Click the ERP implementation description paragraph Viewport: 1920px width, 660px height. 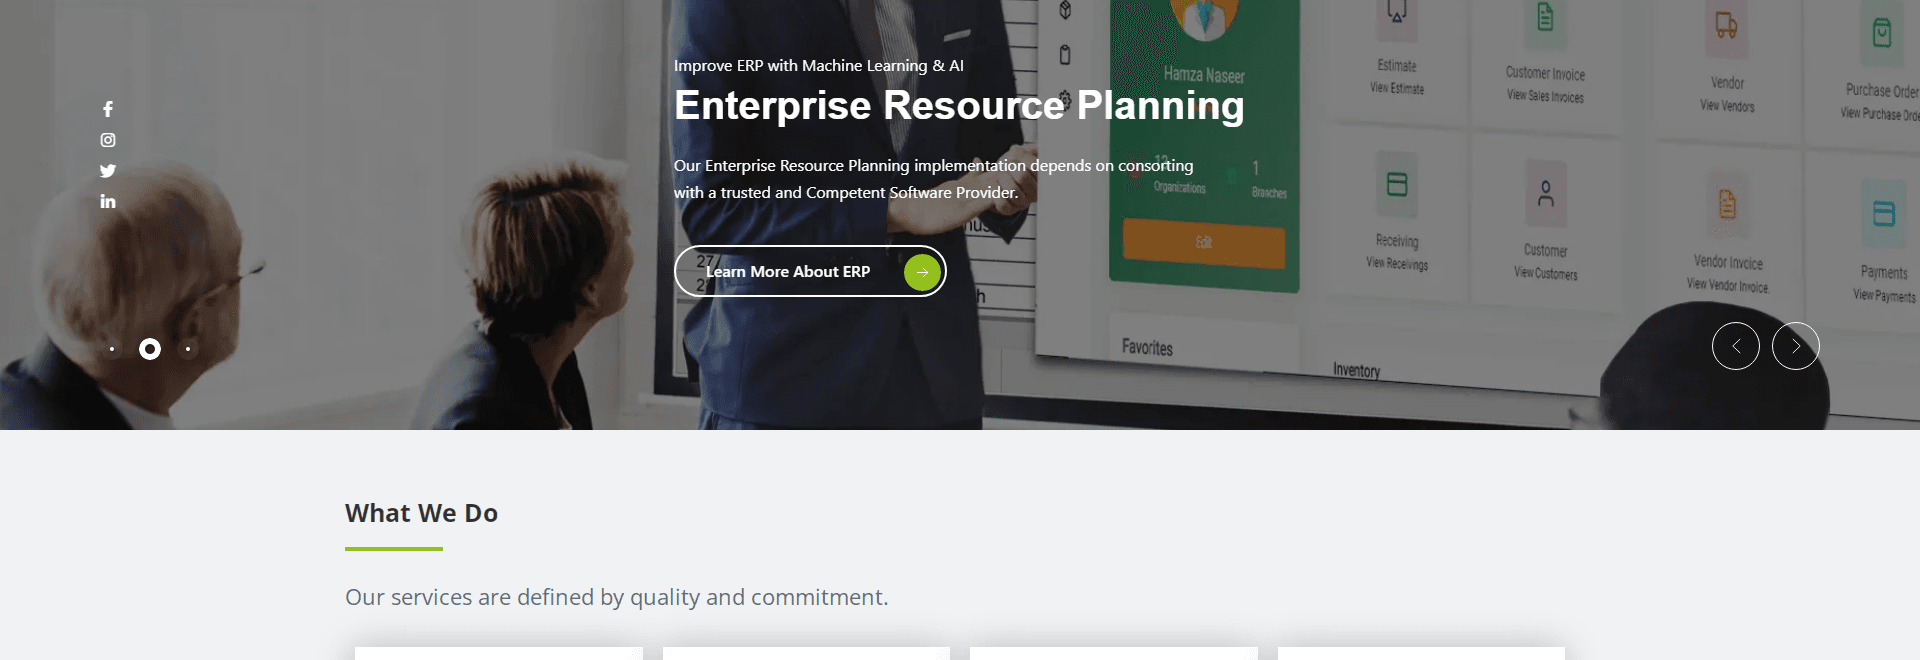click(933, 179)
